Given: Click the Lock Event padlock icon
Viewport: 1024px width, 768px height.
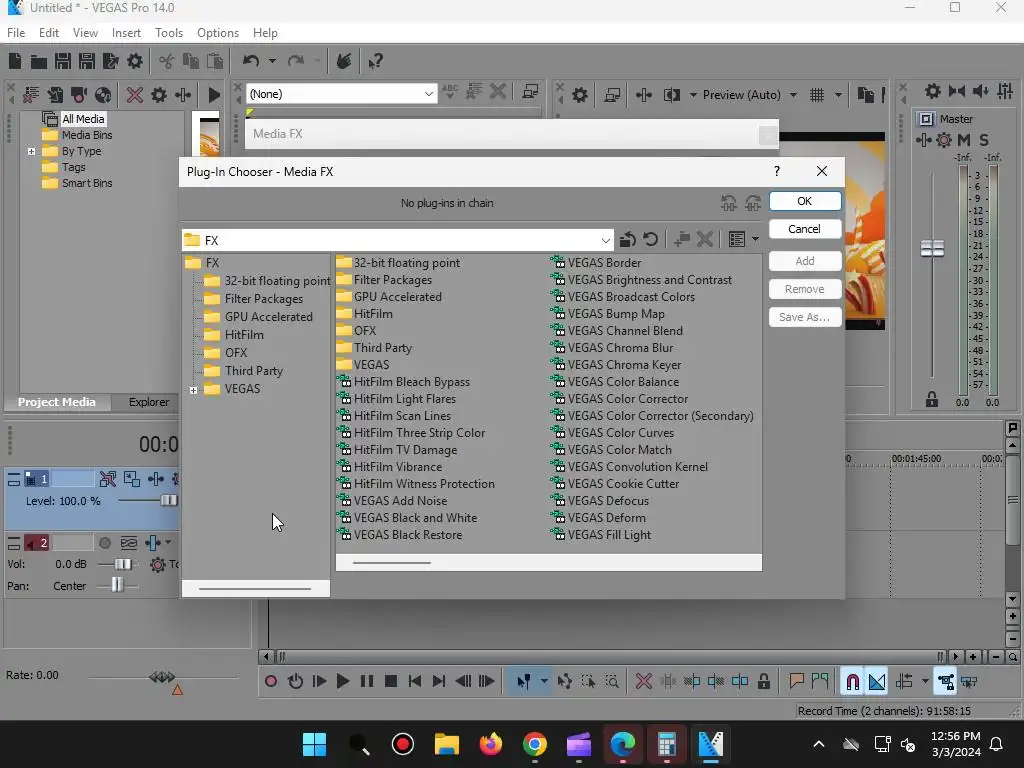Looking at the screenshot, I should tap(763, 682).
